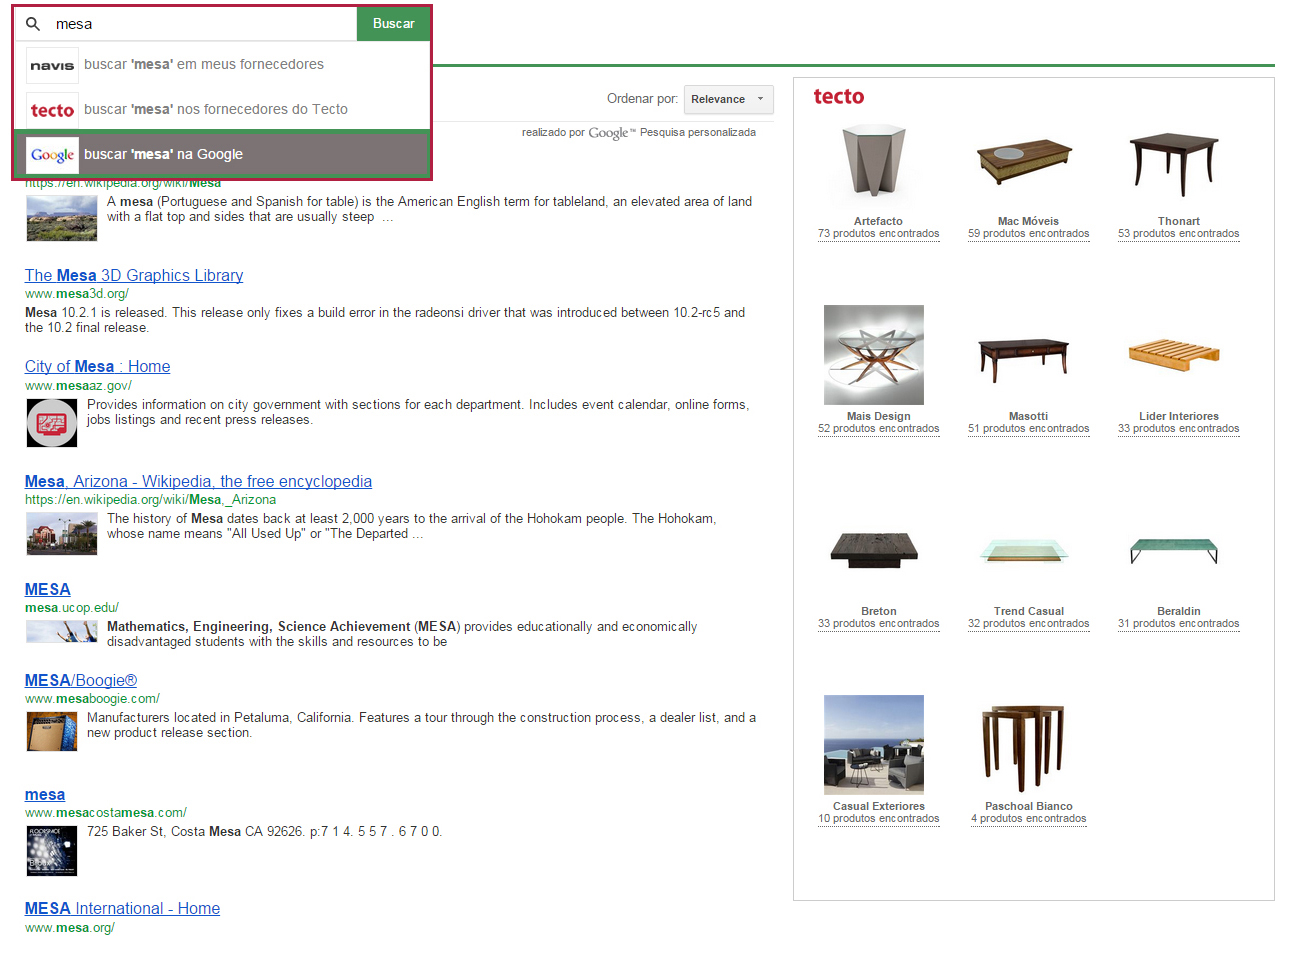The image size is (1296, 972).
Task: Open the Relevance sort dropdown
Action: 729,99
